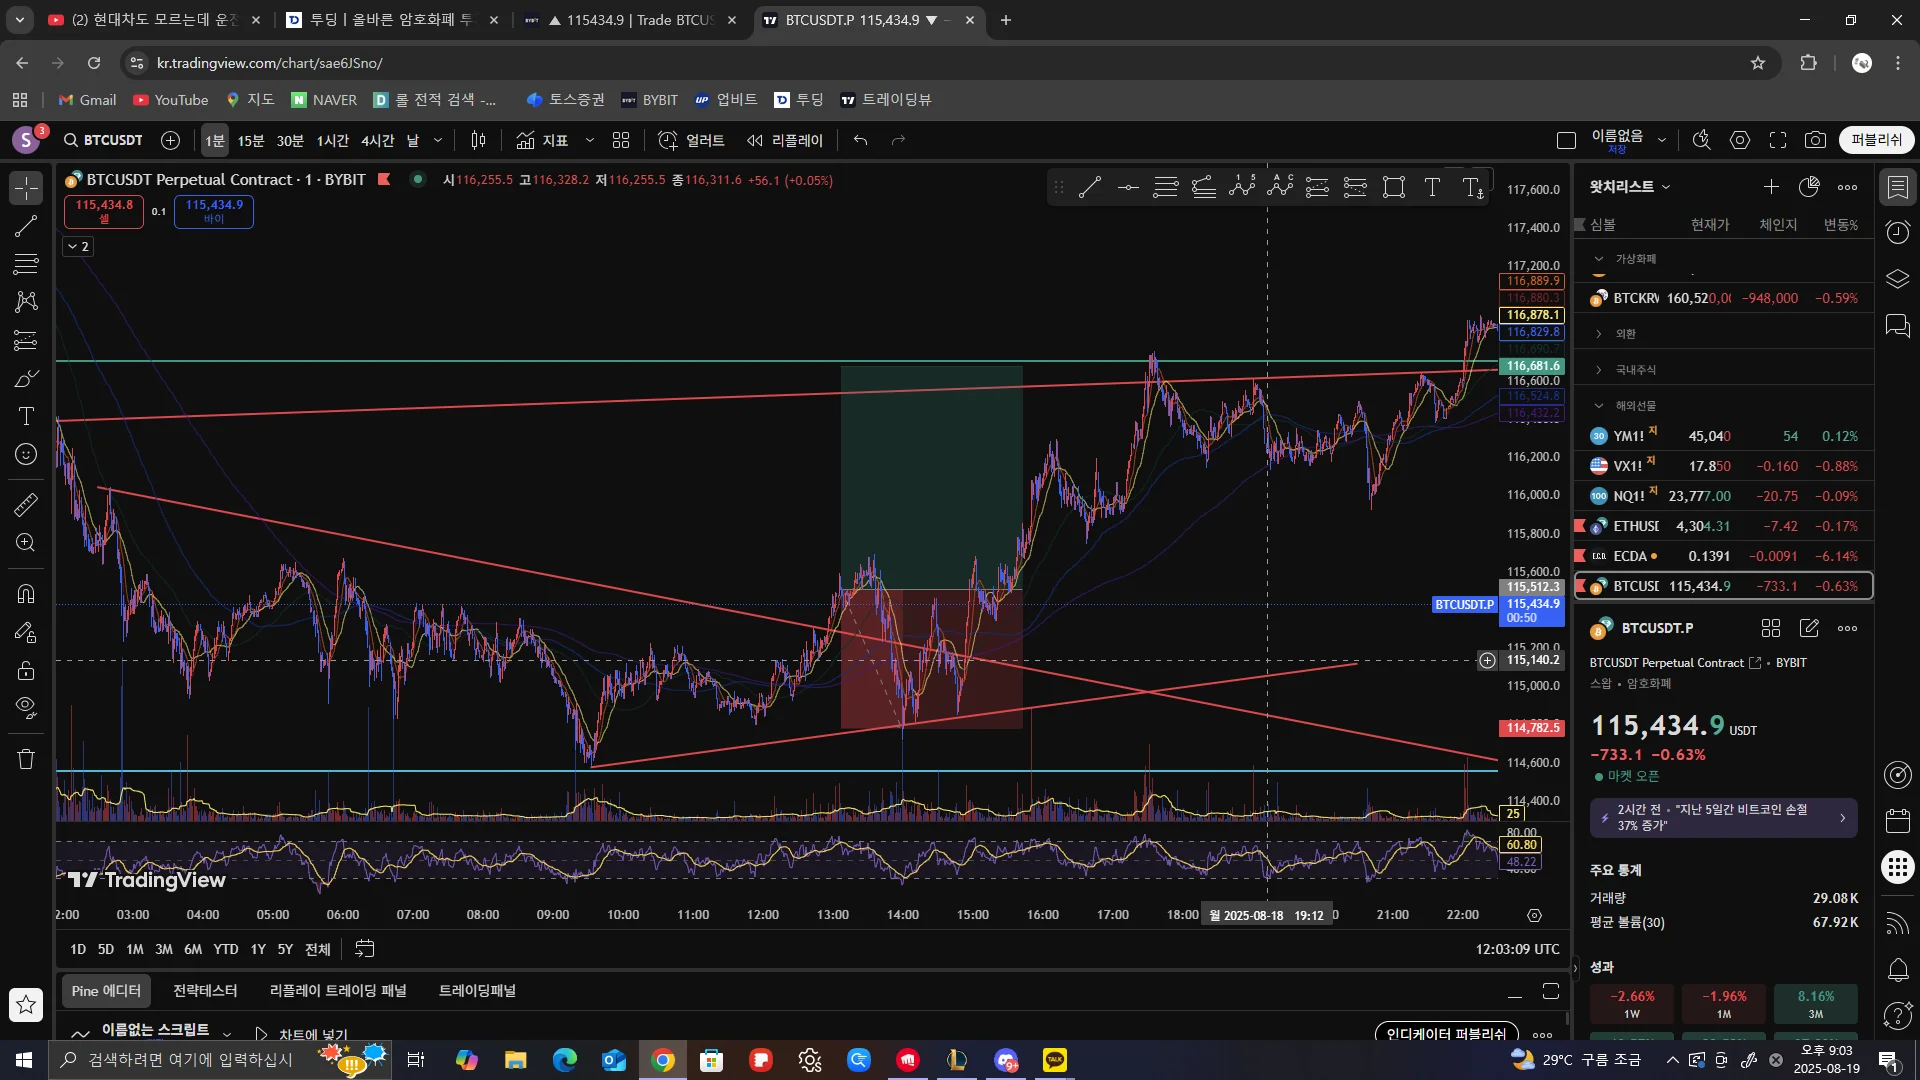Viewport: 1920px width, 1080px height.
Task: Click the publish button at top right
Action: click(1876, 140)
